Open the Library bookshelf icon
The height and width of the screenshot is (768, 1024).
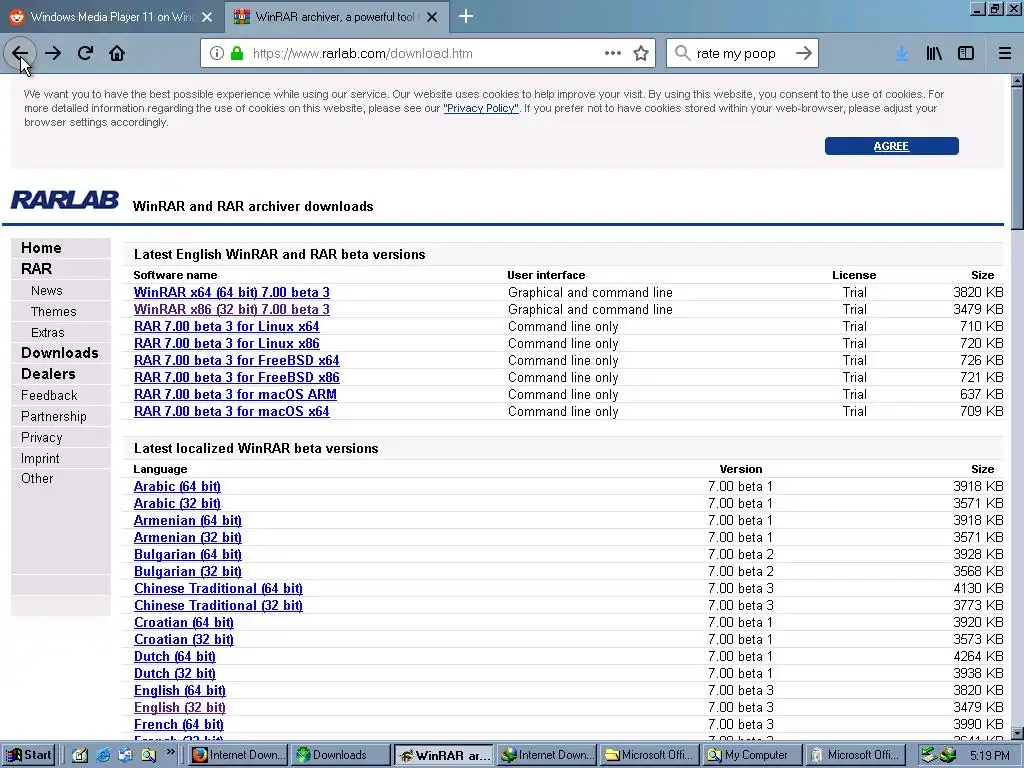(x=934, y=54)
